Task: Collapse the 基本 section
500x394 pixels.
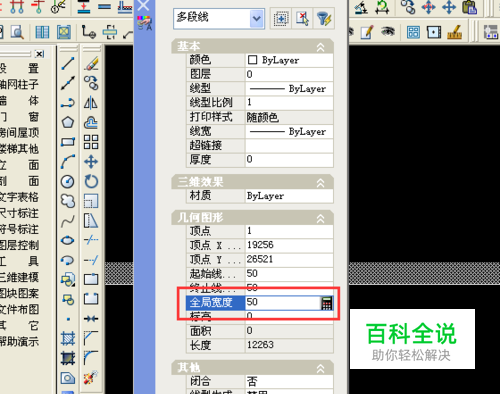Action: [320, 47]
